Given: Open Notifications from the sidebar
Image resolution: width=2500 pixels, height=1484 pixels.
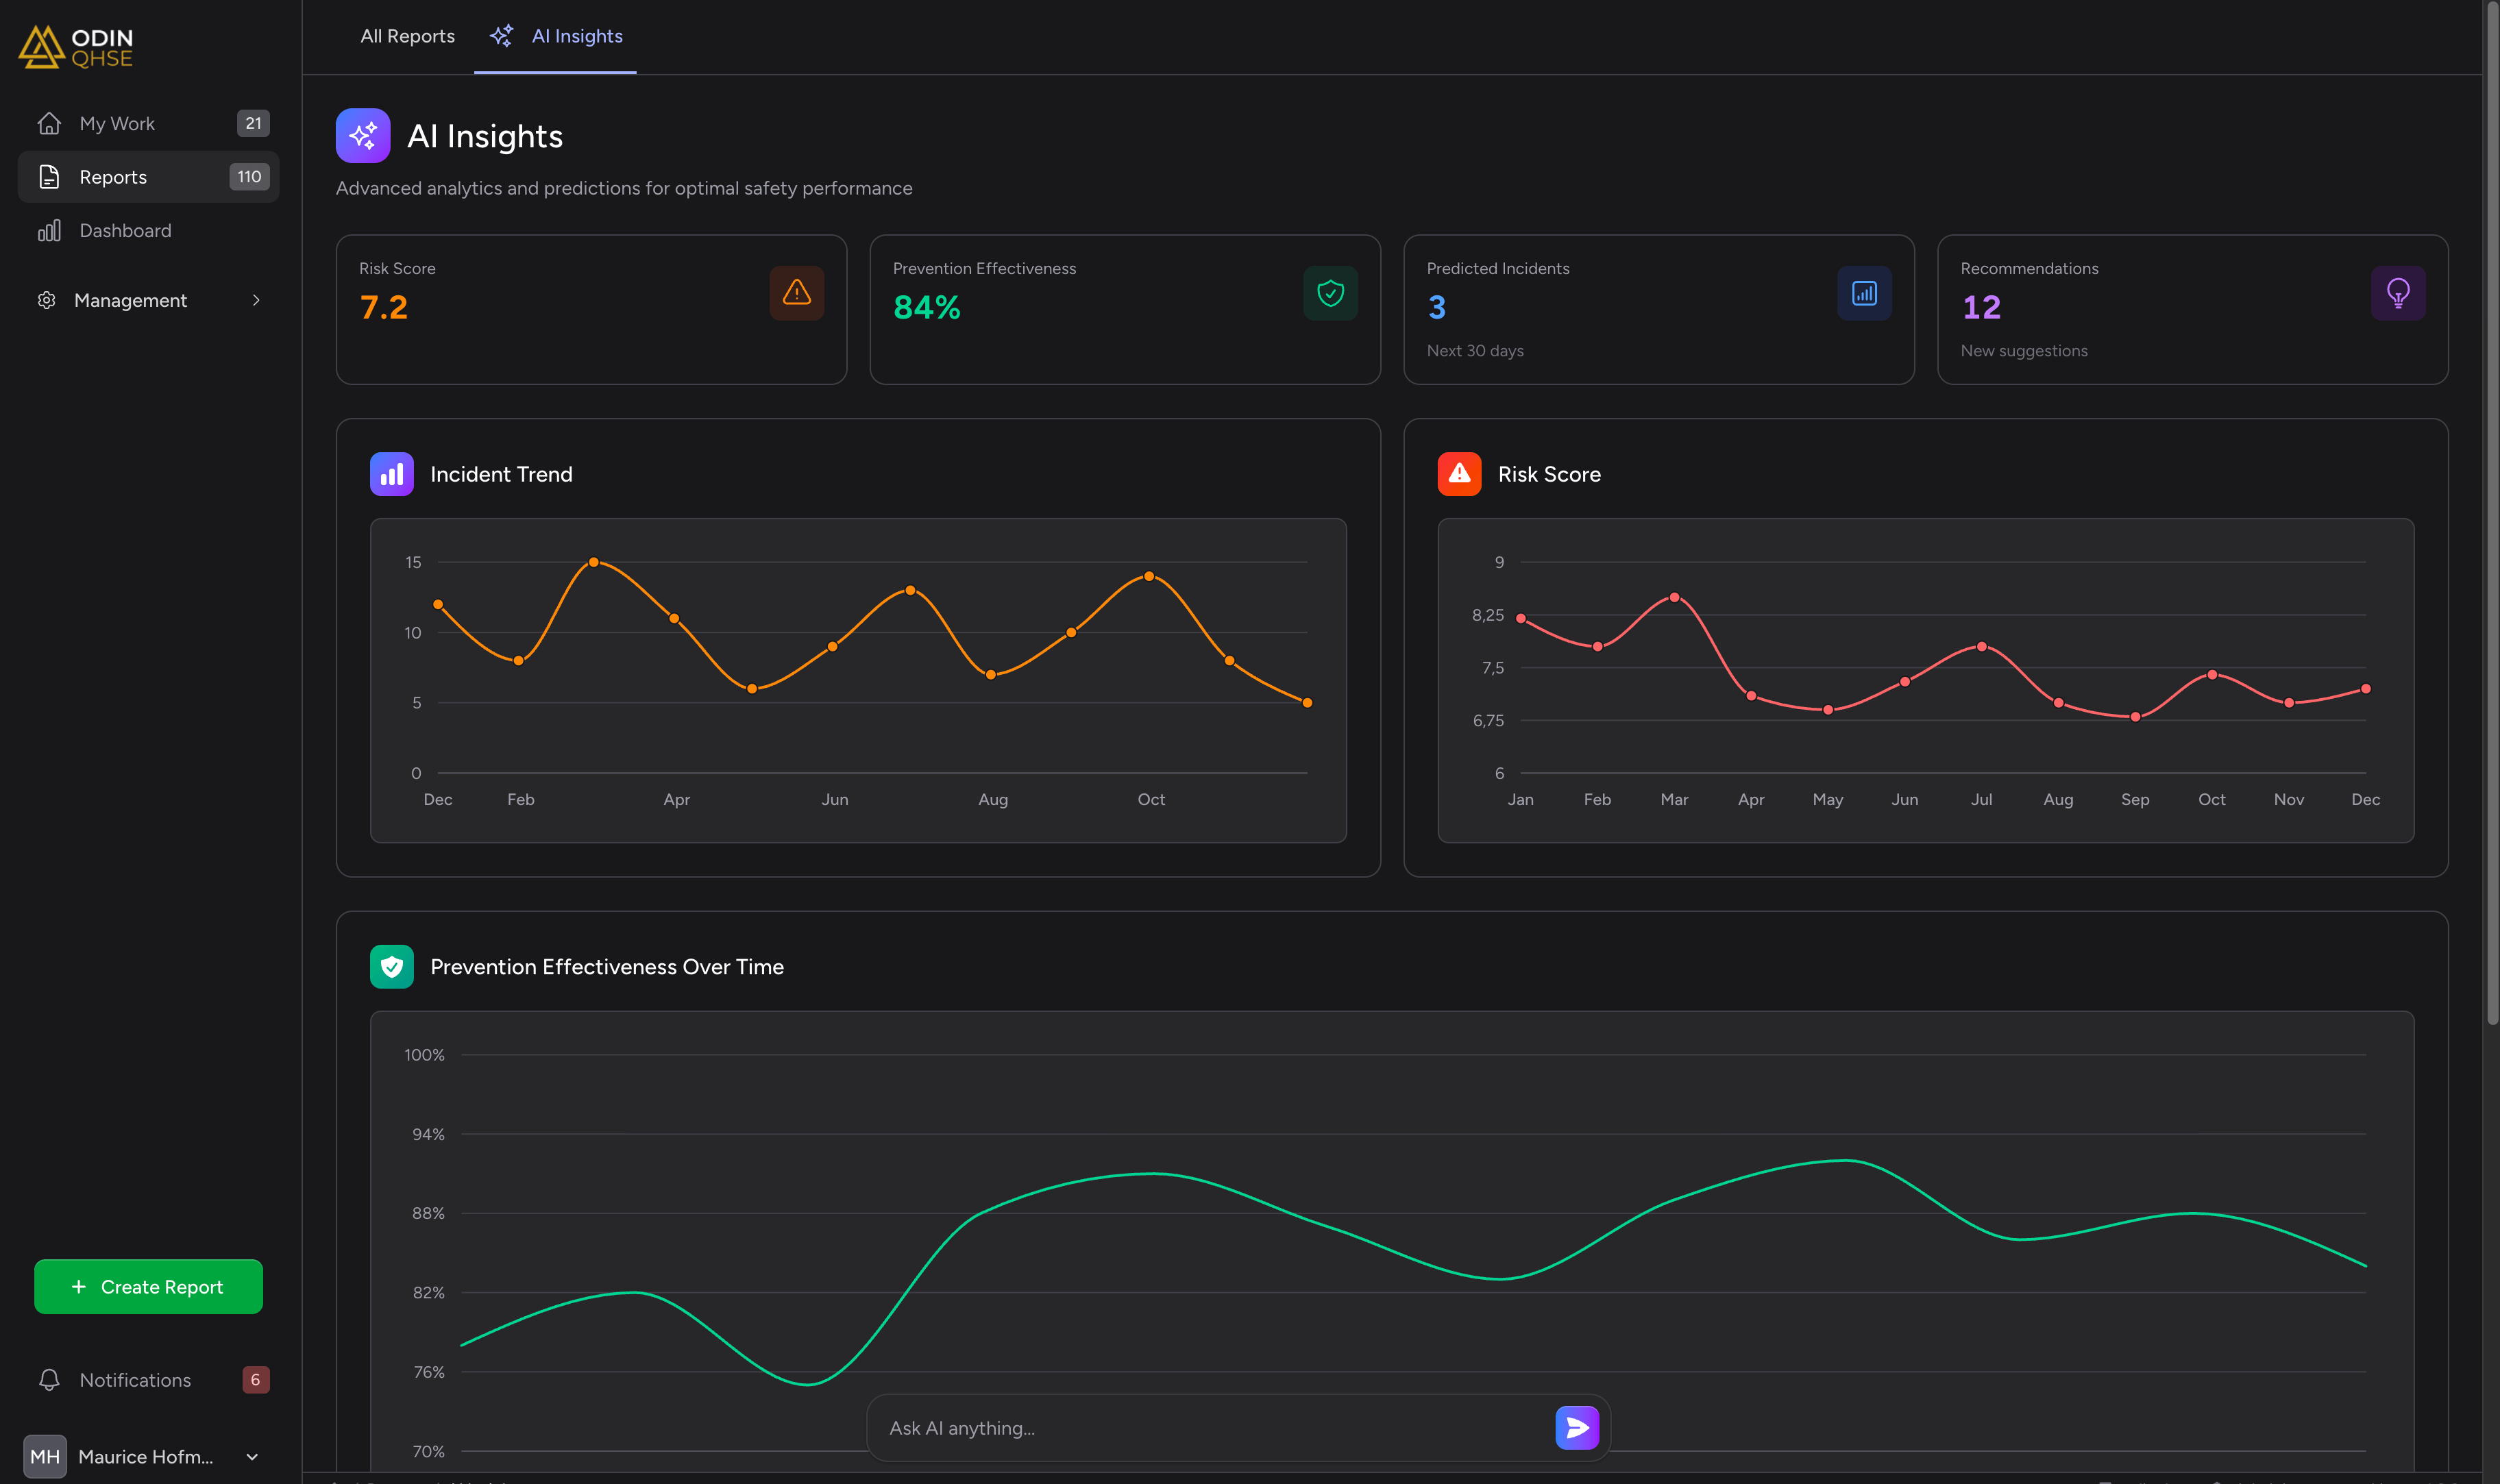Looking at the screenshot, I should click(134, 1379).
